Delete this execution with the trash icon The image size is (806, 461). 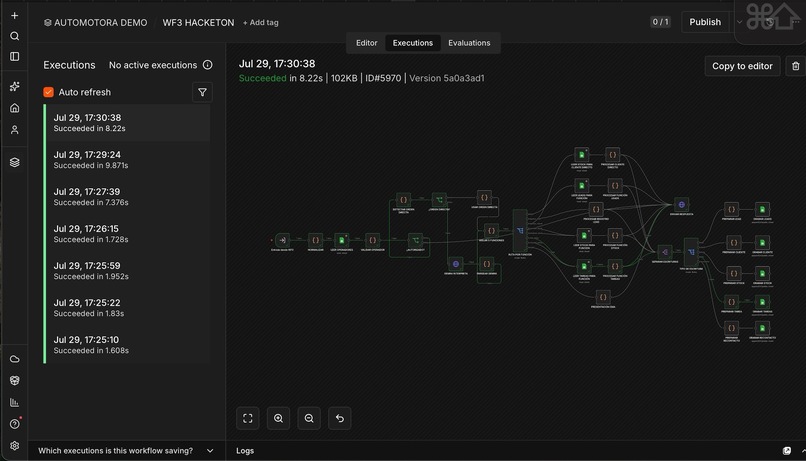[x=795, y=66]
